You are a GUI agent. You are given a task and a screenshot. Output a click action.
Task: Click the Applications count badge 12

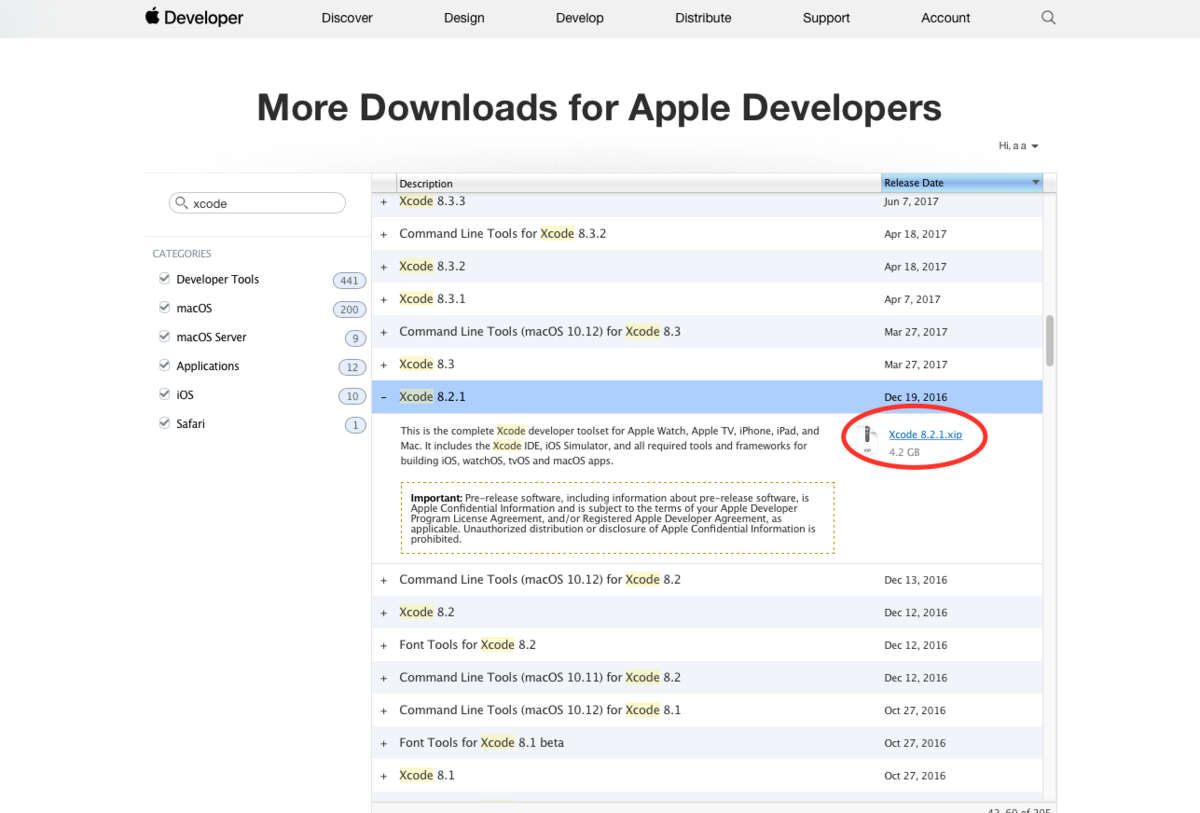(x=352, y=367)
